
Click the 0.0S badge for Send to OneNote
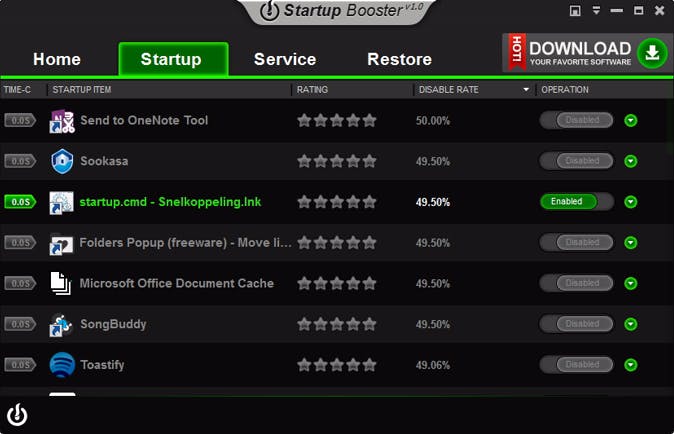point(20,120)
